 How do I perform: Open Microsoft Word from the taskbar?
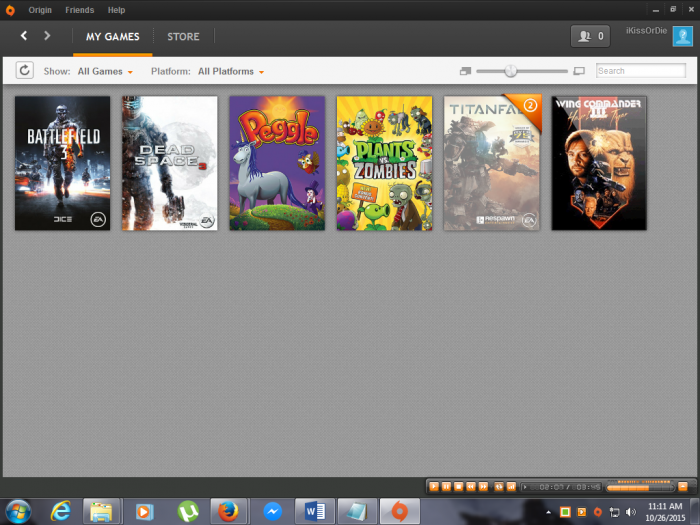tap(315, 512)
